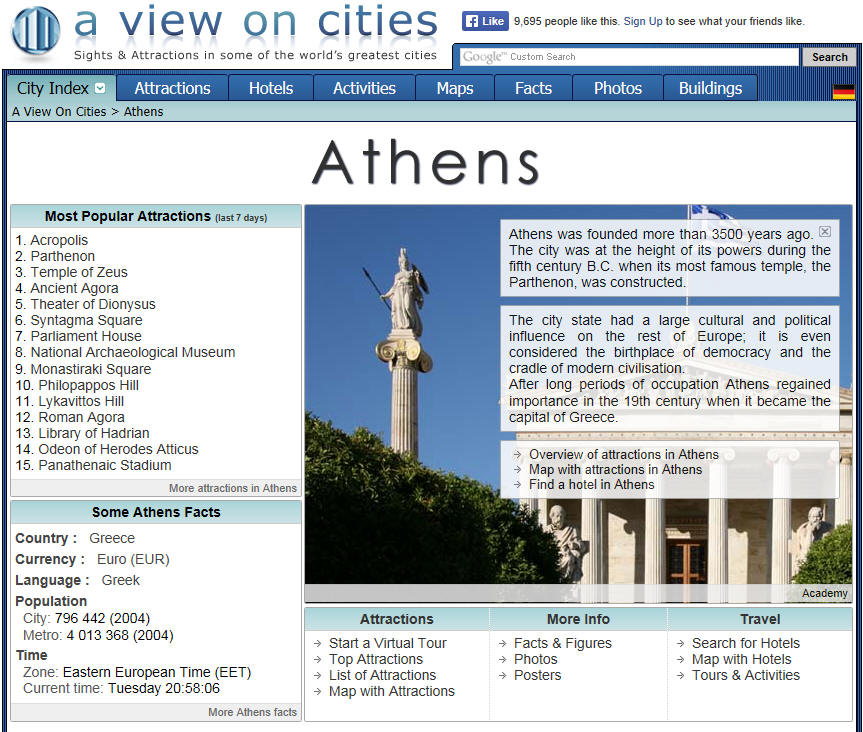The image size is (863, 732).
Task: Open Philopappos Hill link
Action: [x=89, y=385]
